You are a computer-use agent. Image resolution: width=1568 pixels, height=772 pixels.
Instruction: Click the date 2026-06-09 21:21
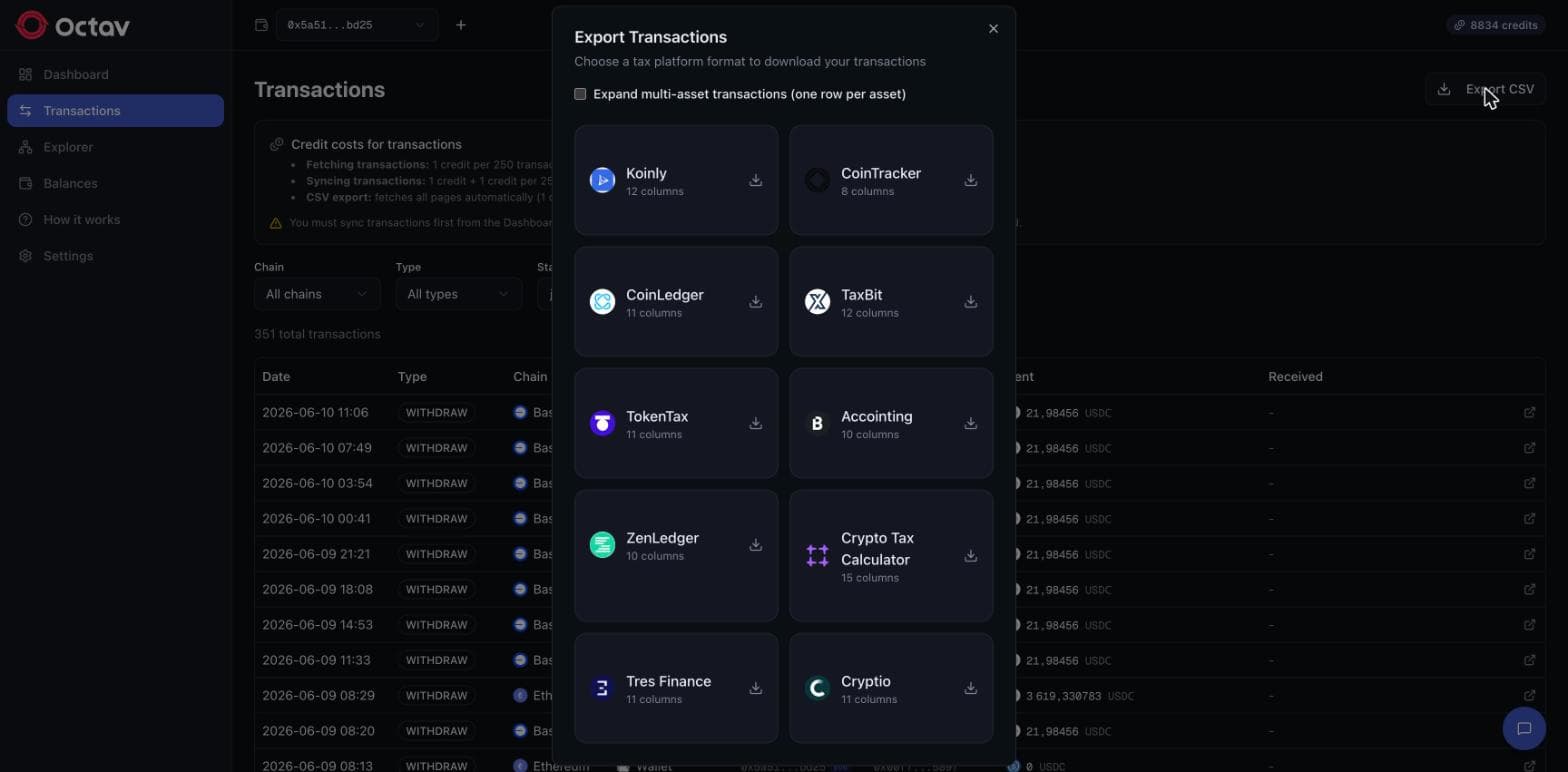pos(316,554)
